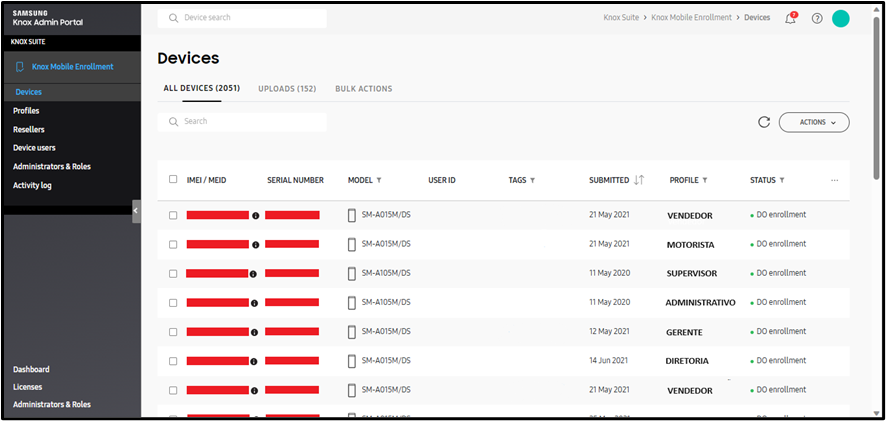Click the SERIAL NUMBER column header

[296, 180]
